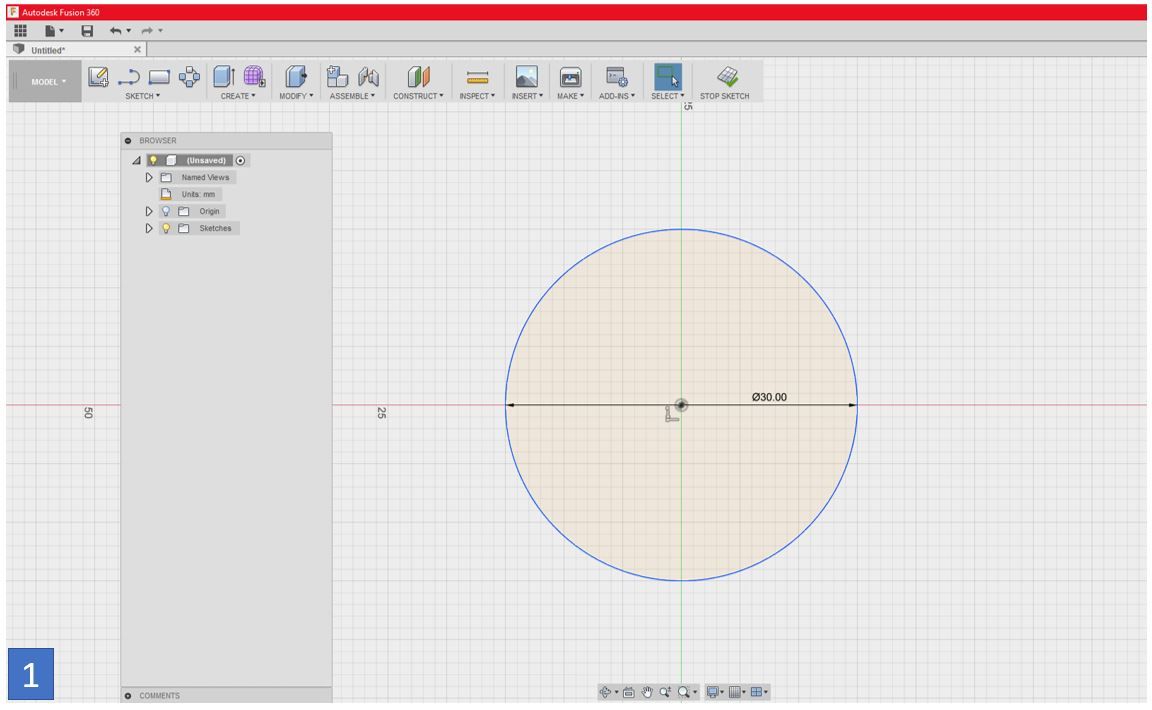Open the redo history dropdown arrow
The width and height of the screenshot is (1152, 710).
[x=160, y=31]
